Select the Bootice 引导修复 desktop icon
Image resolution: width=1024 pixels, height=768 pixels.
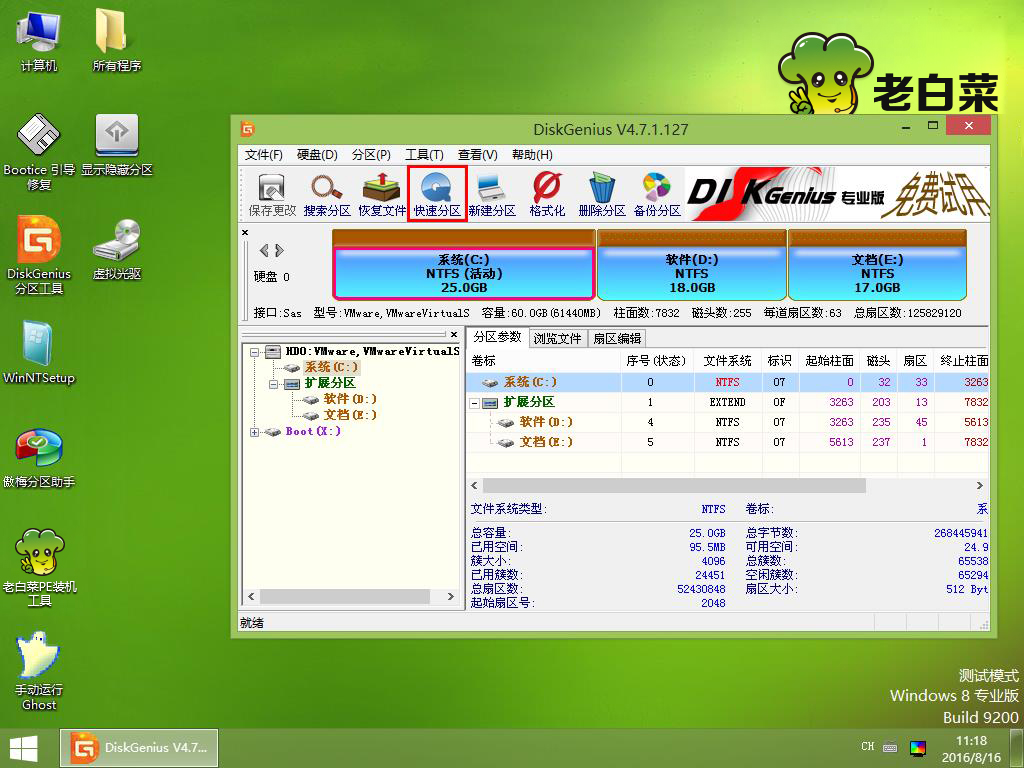coord(39,152)
